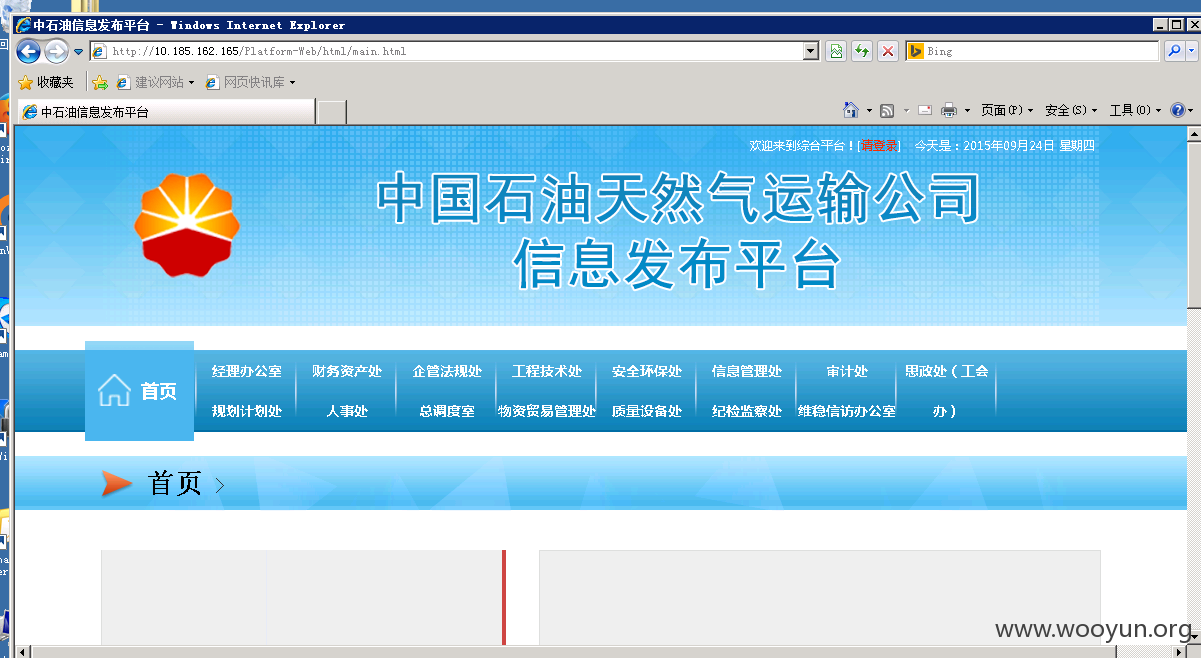
Task: Click the date text 2015年09月24日 星期四
Action: click(1029, 146)
